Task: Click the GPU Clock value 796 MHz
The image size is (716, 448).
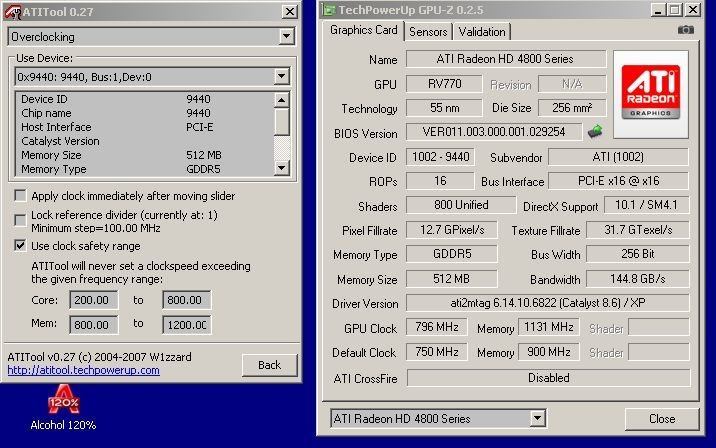Action: pyautogui.click(x=437, y=327)
